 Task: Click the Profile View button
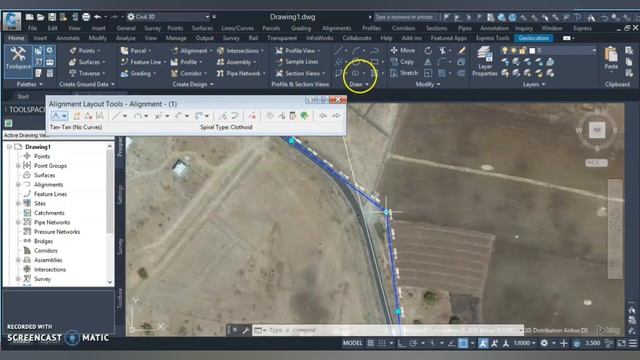tap(298, 51)
